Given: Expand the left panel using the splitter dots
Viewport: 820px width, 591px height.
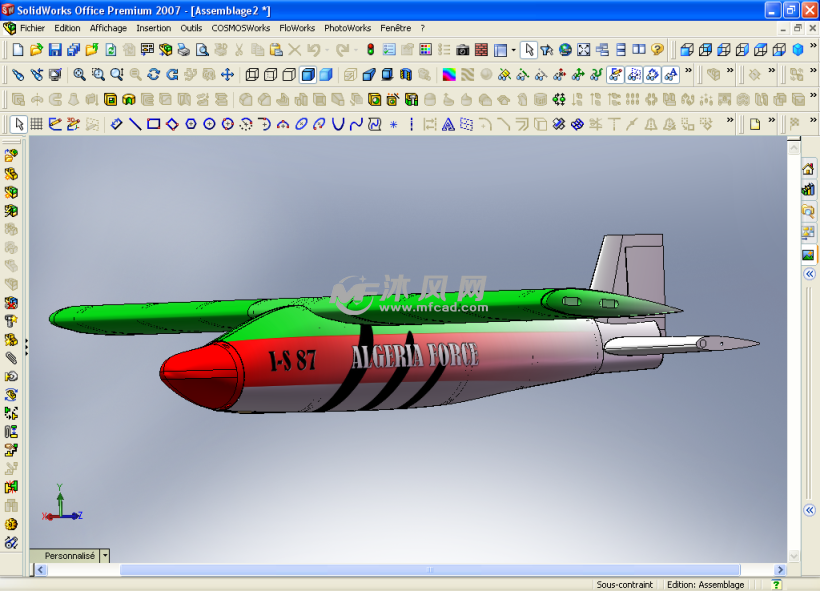Looking at the screenshot, I should (26, 347).
